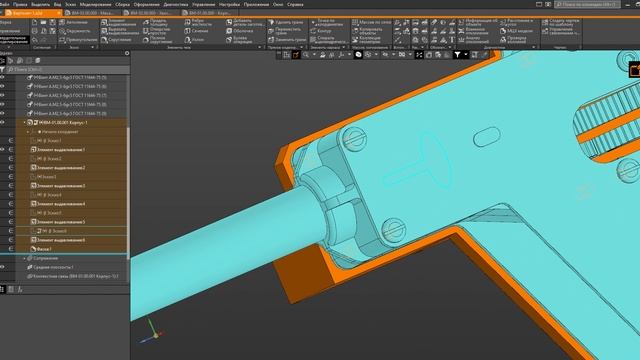Click Заменить грани button
The image size is (640, 360).
(x=287, y=40)
